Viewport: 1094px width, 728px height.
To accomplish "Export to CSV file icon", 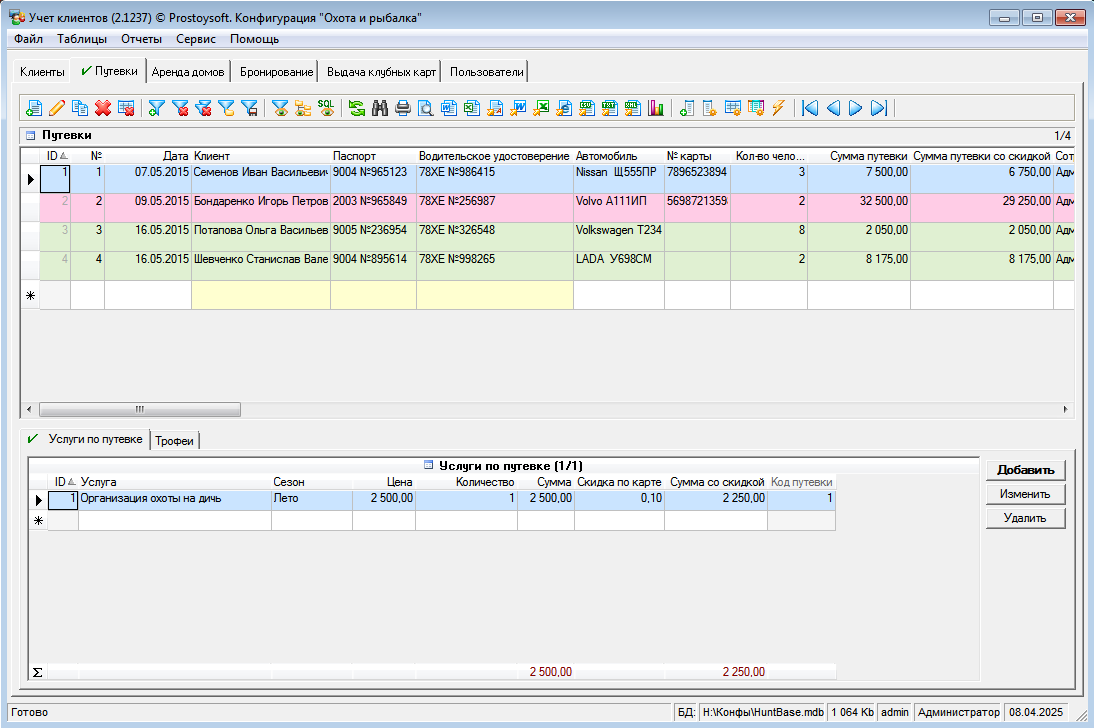I will [587, 108].
